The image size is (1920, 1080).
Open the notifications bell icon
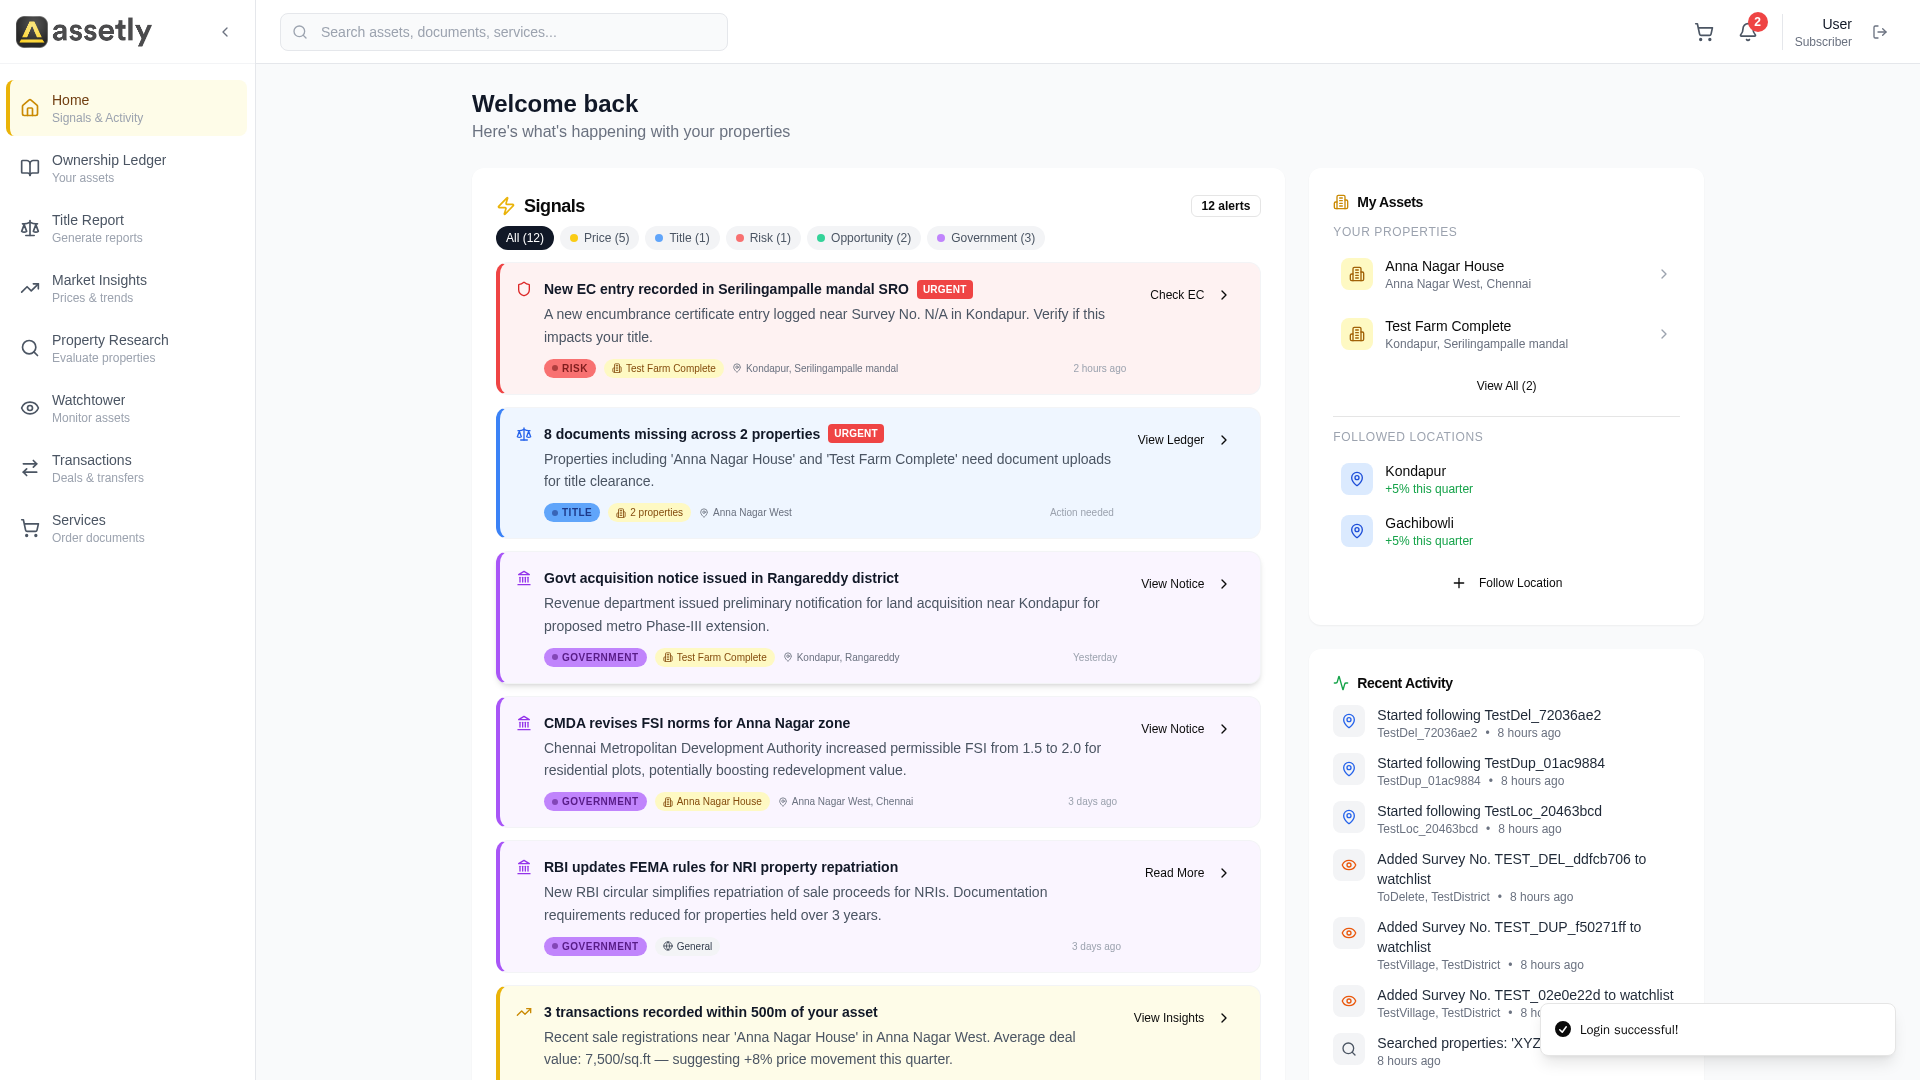click(x=1748, y=32)
